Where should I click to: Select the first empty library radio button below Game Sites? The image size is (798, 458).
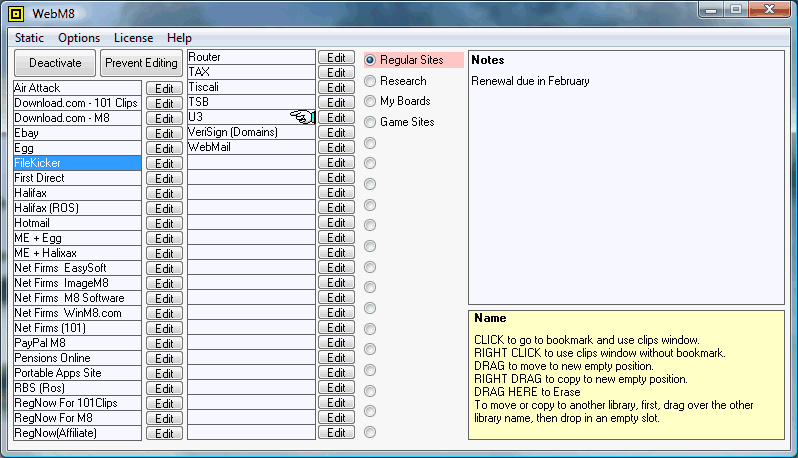click(x=370, y=143)
